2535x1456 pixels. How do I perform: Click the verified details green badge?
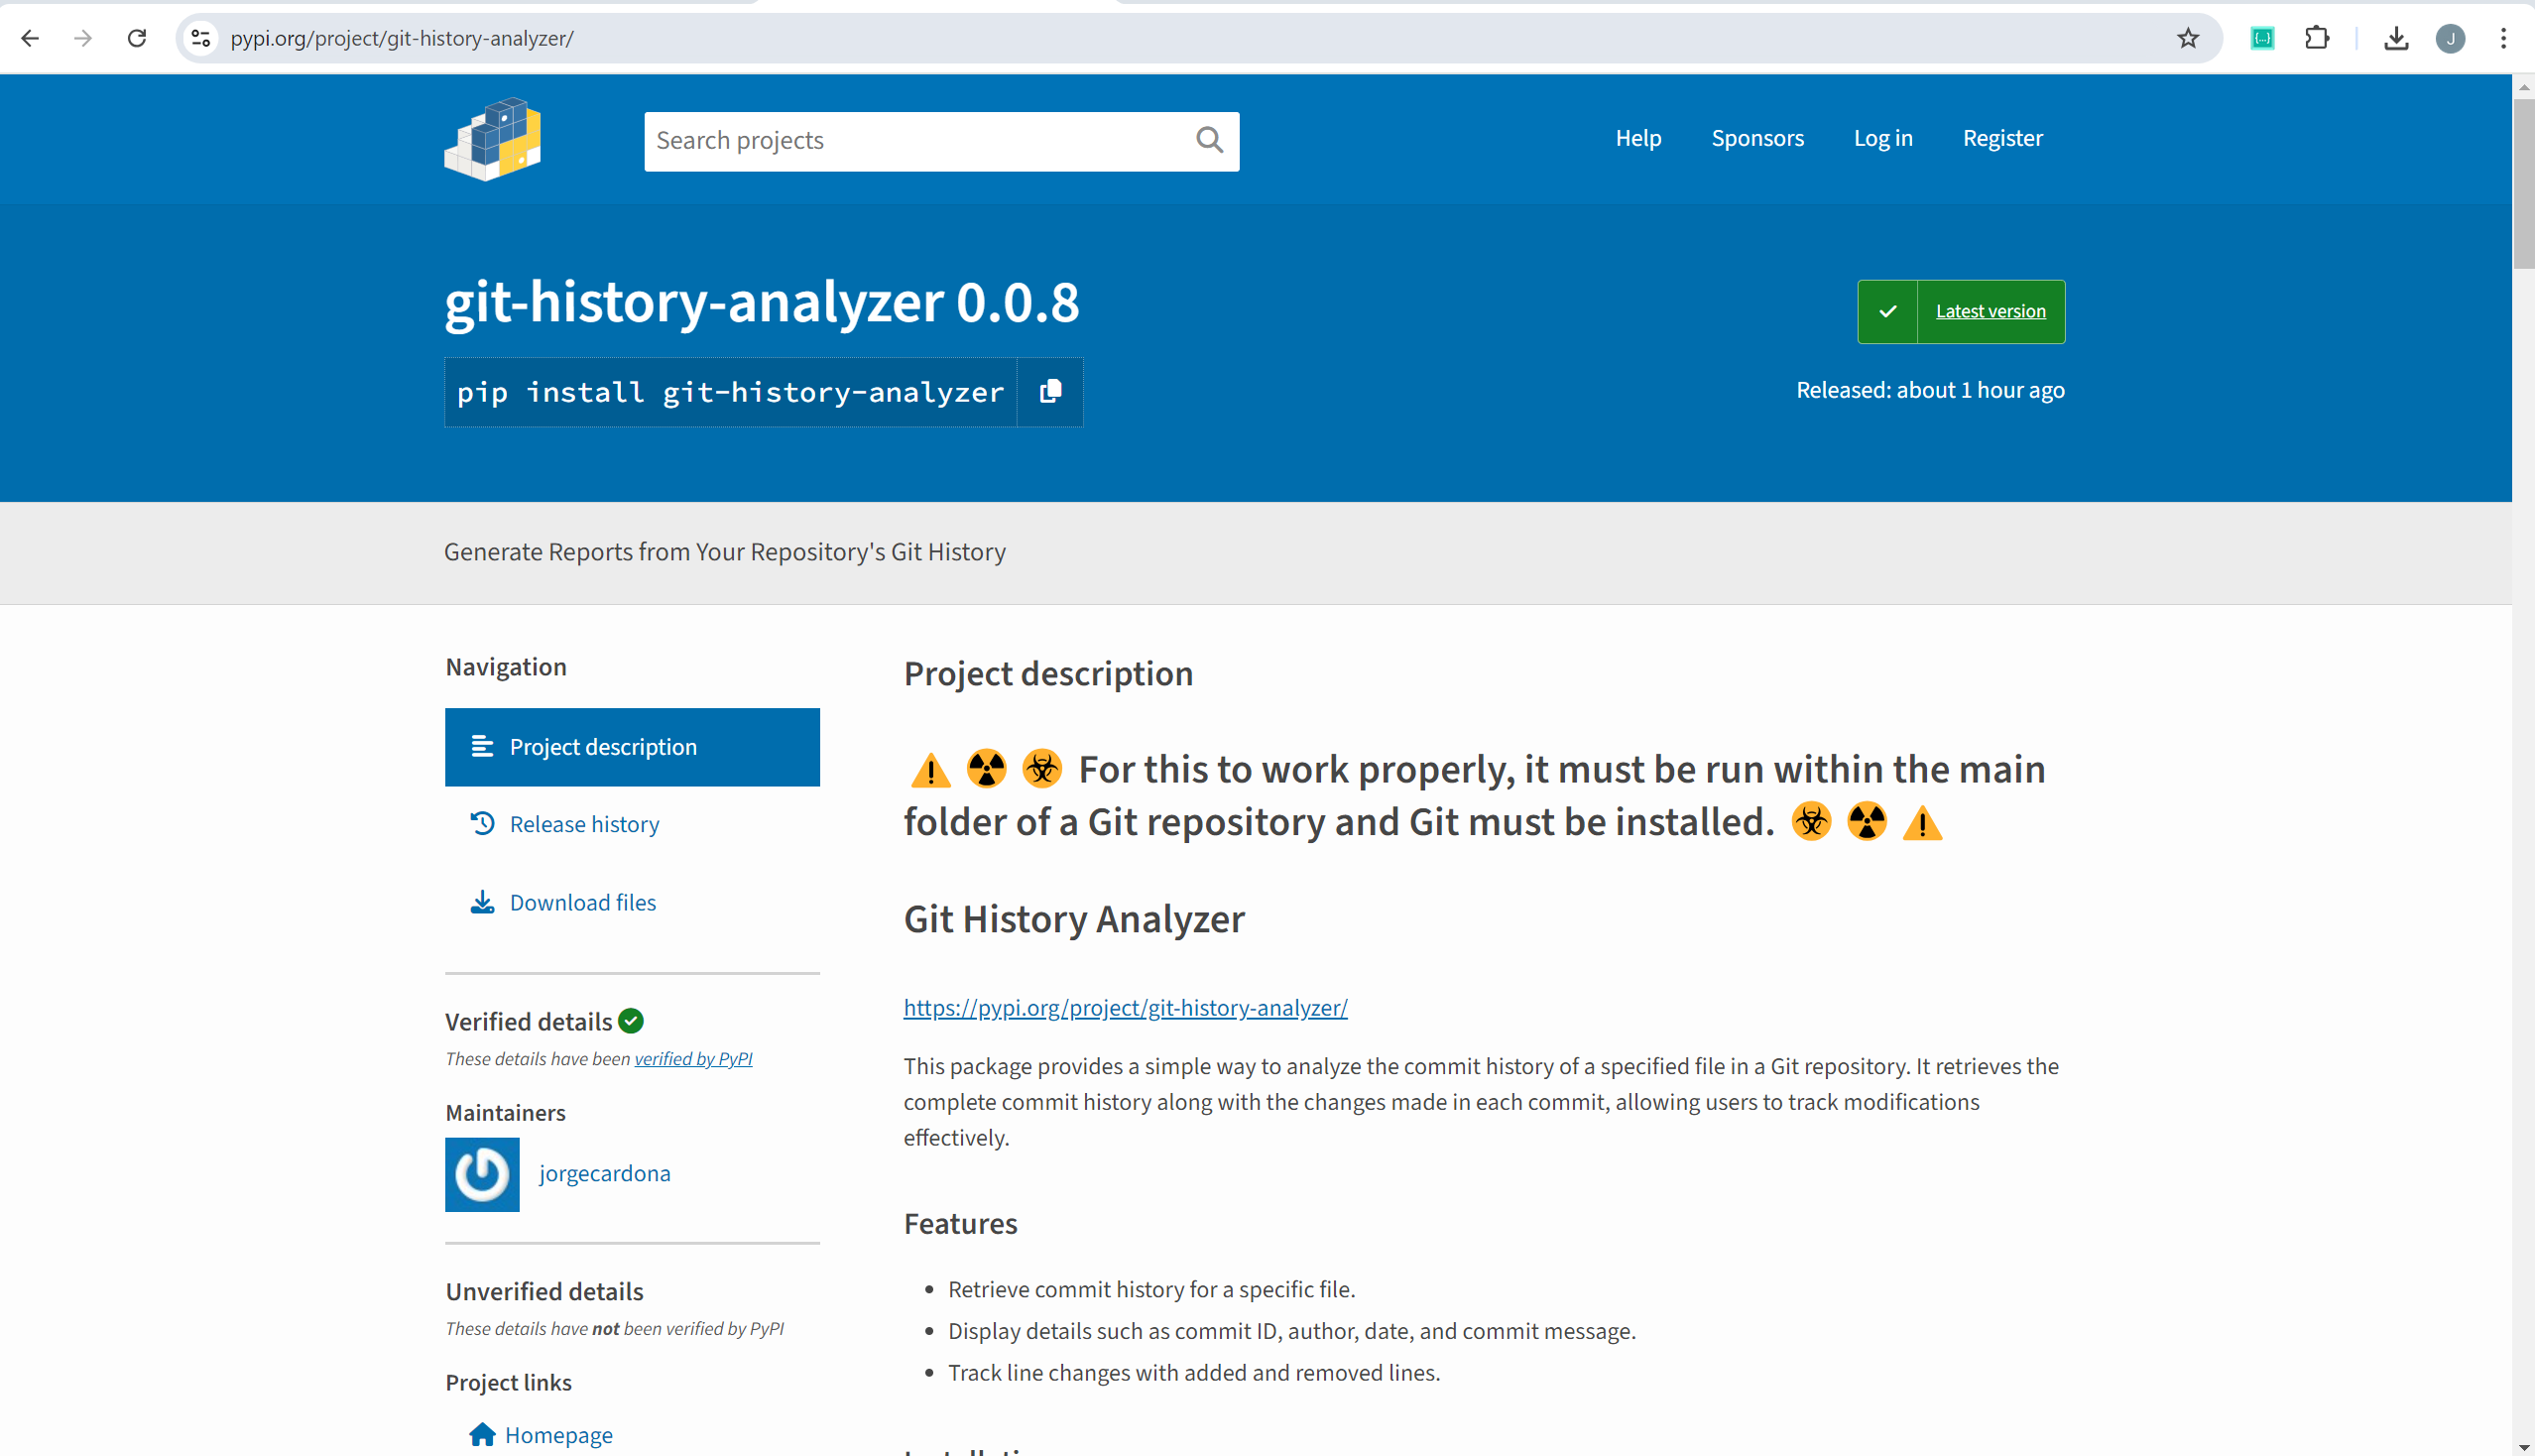click(631, 1021)
